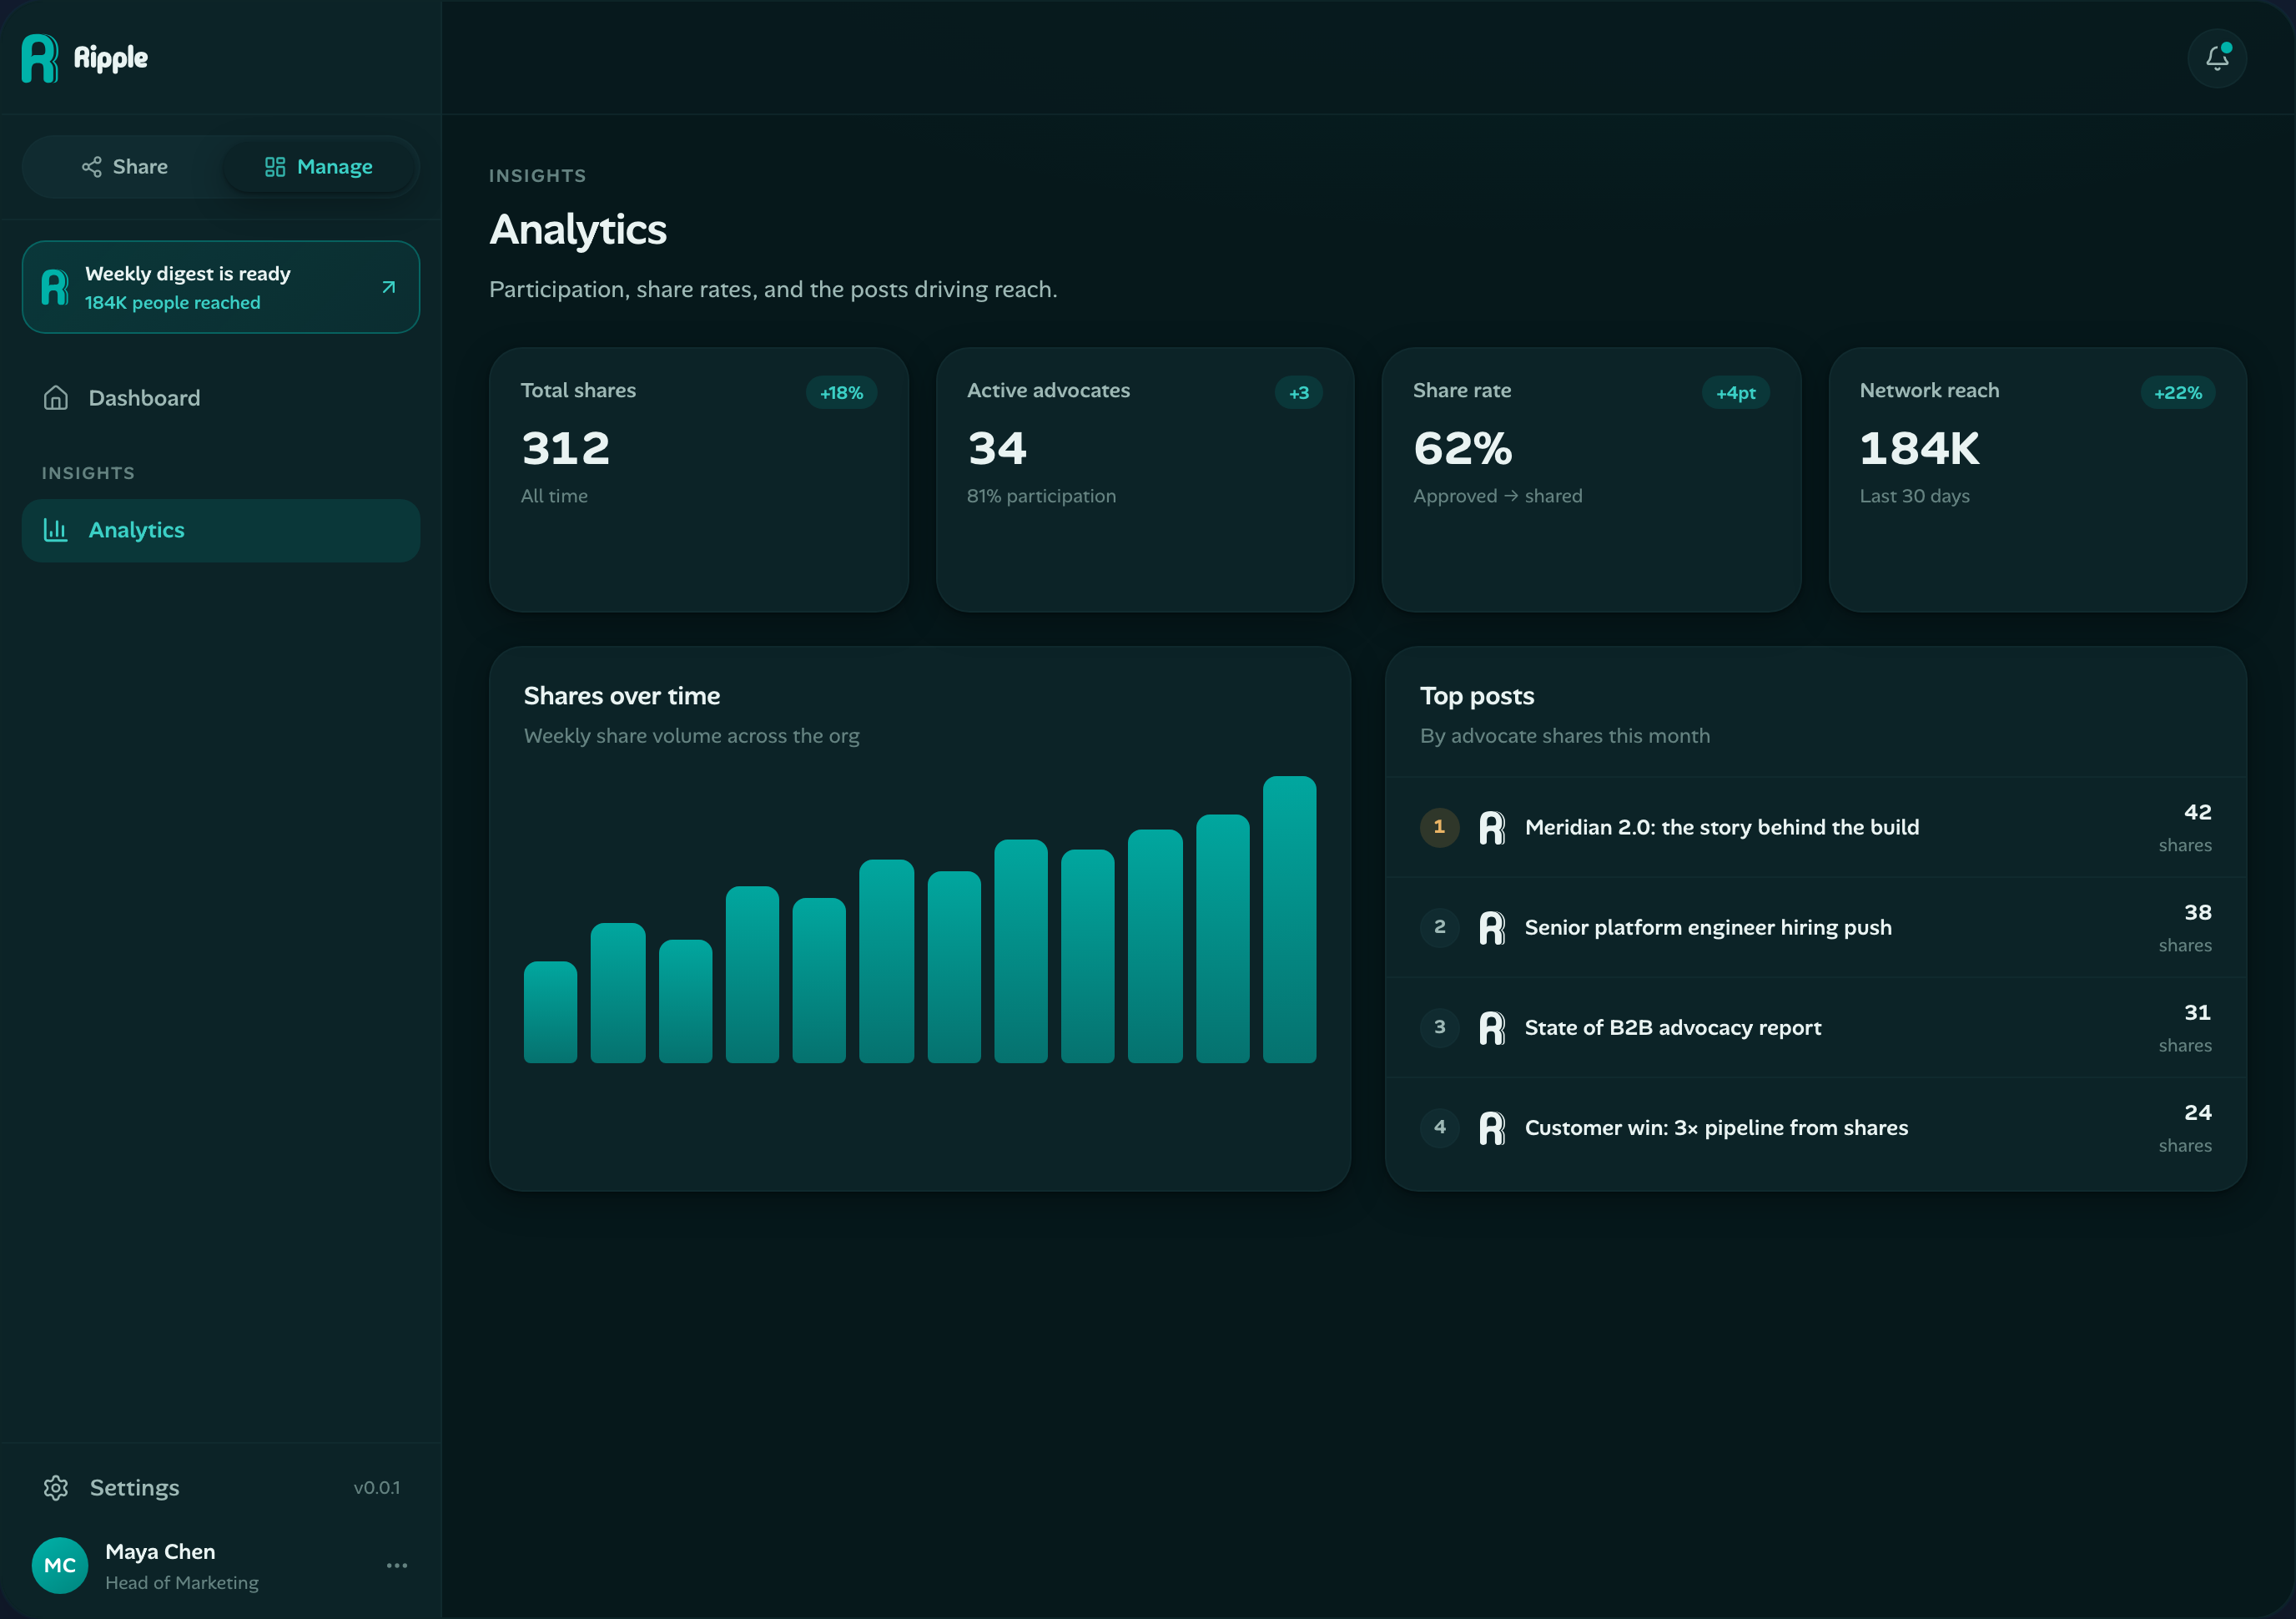
Task: Click the Share rate value 62%
Action: pyautogui.click(x=1463, y=448)
